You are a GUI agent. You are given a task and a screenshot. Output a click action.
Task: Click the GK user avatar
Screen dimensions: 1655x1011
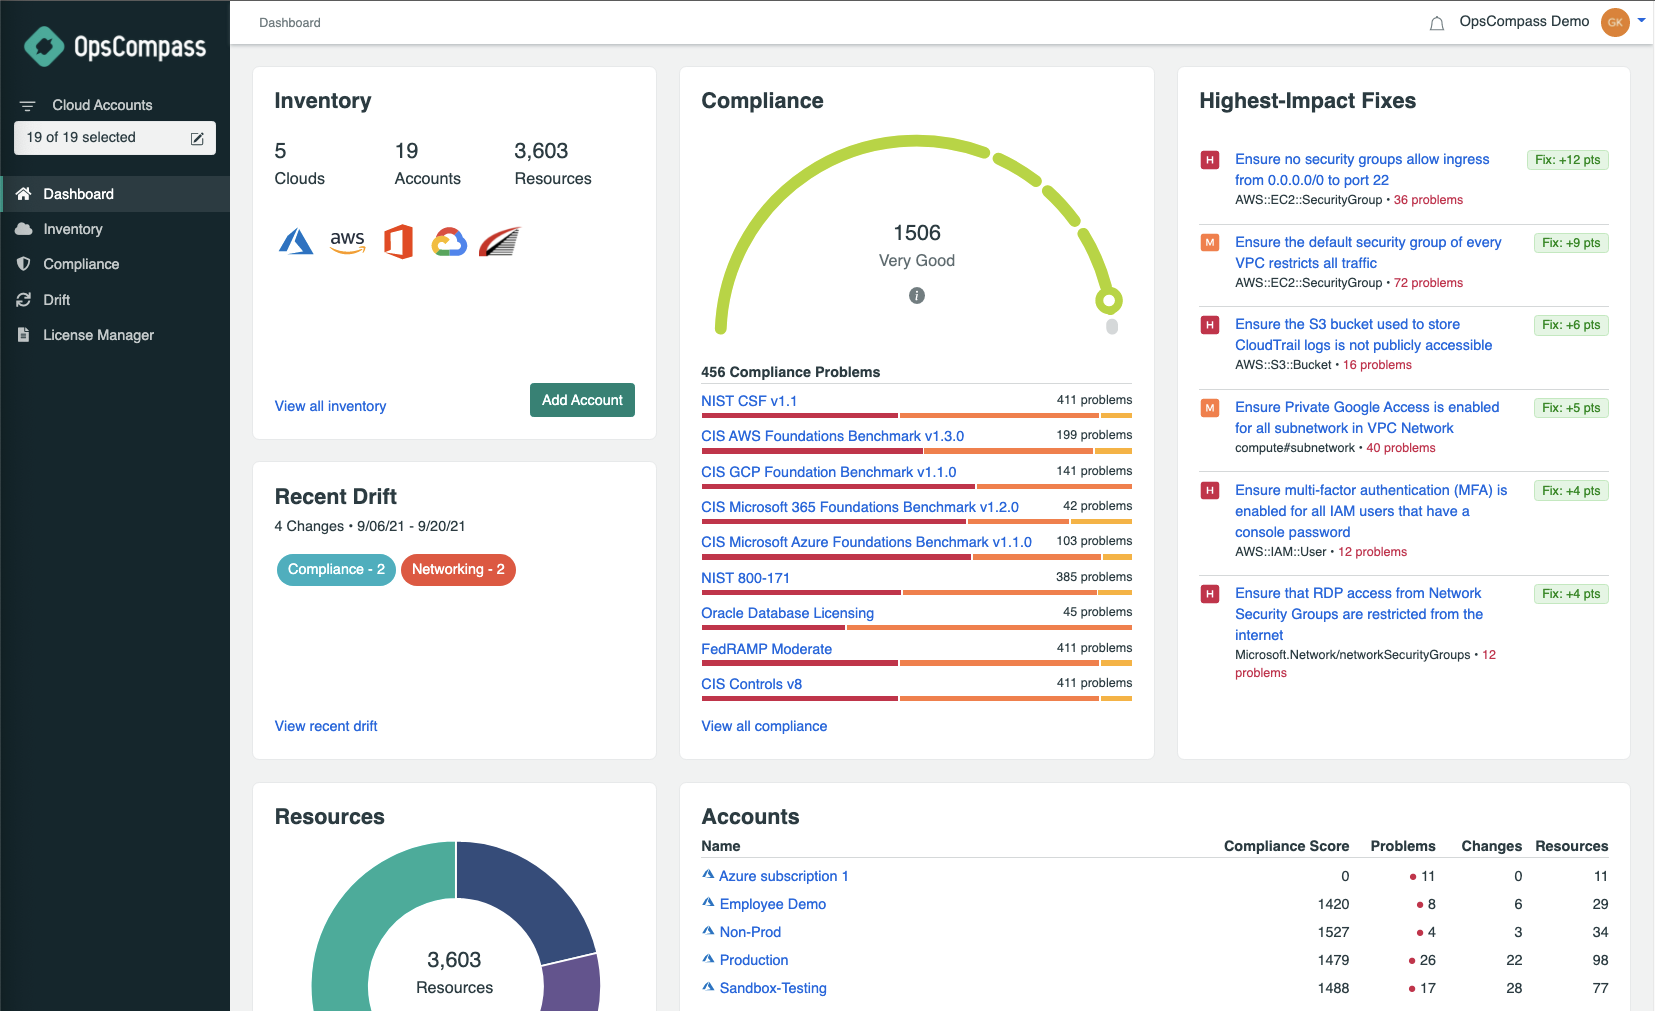pos(1615,22)
